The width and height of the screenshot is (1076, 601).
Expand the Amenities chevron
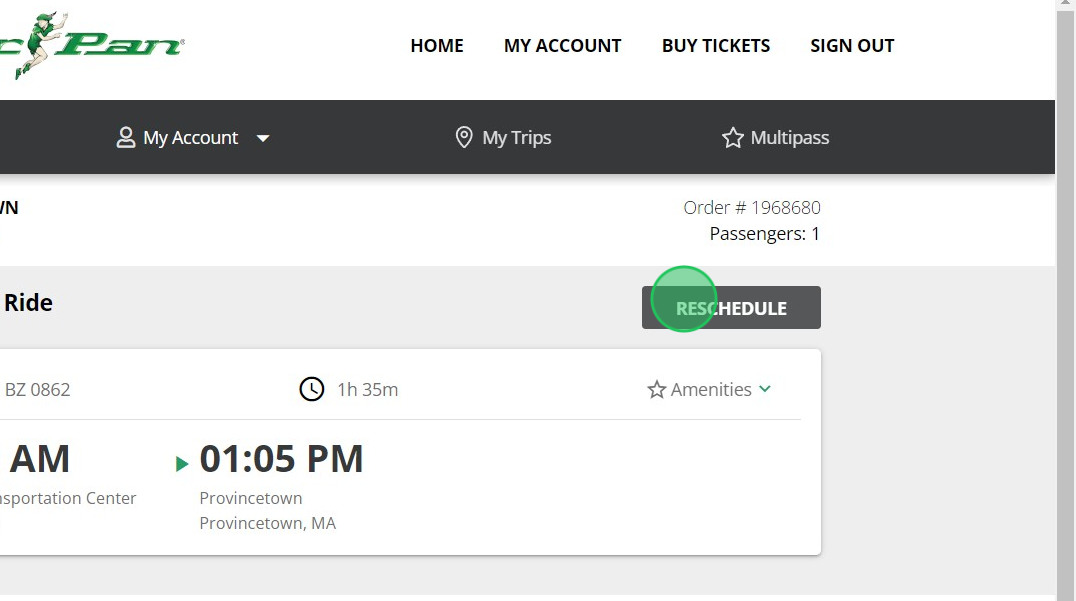point(765,389)
